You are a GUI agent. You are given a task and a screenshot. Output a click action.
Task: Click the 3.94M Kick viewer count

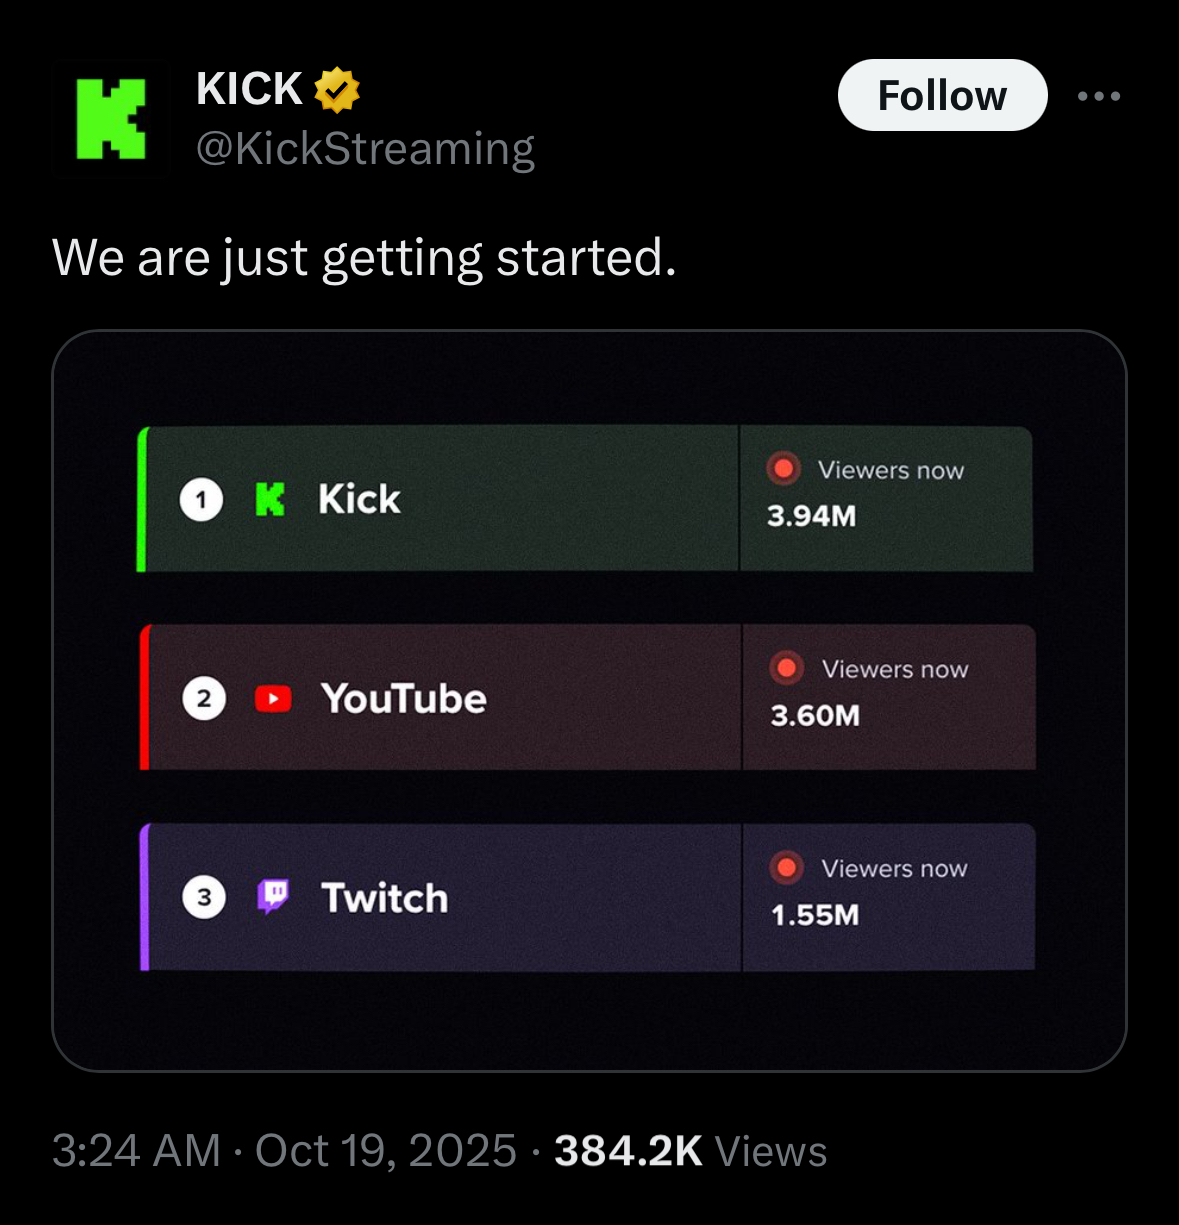(811, 516)
